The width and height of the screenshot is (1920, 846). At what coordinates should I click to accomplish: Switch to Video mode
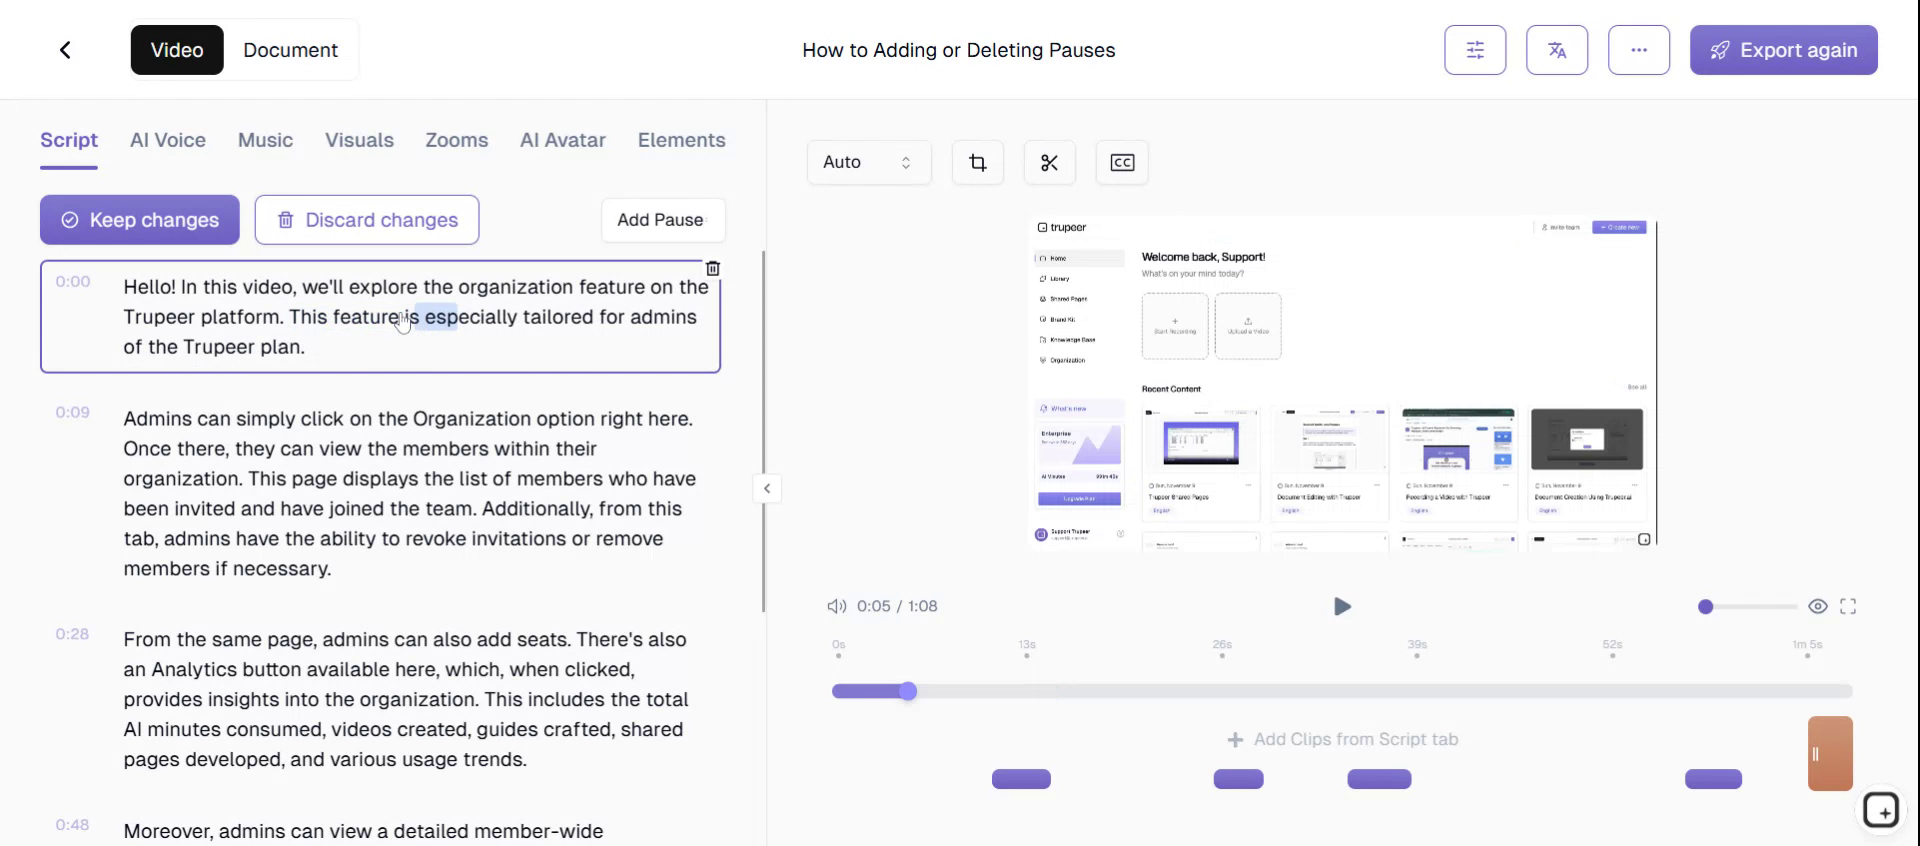[177, 50]
